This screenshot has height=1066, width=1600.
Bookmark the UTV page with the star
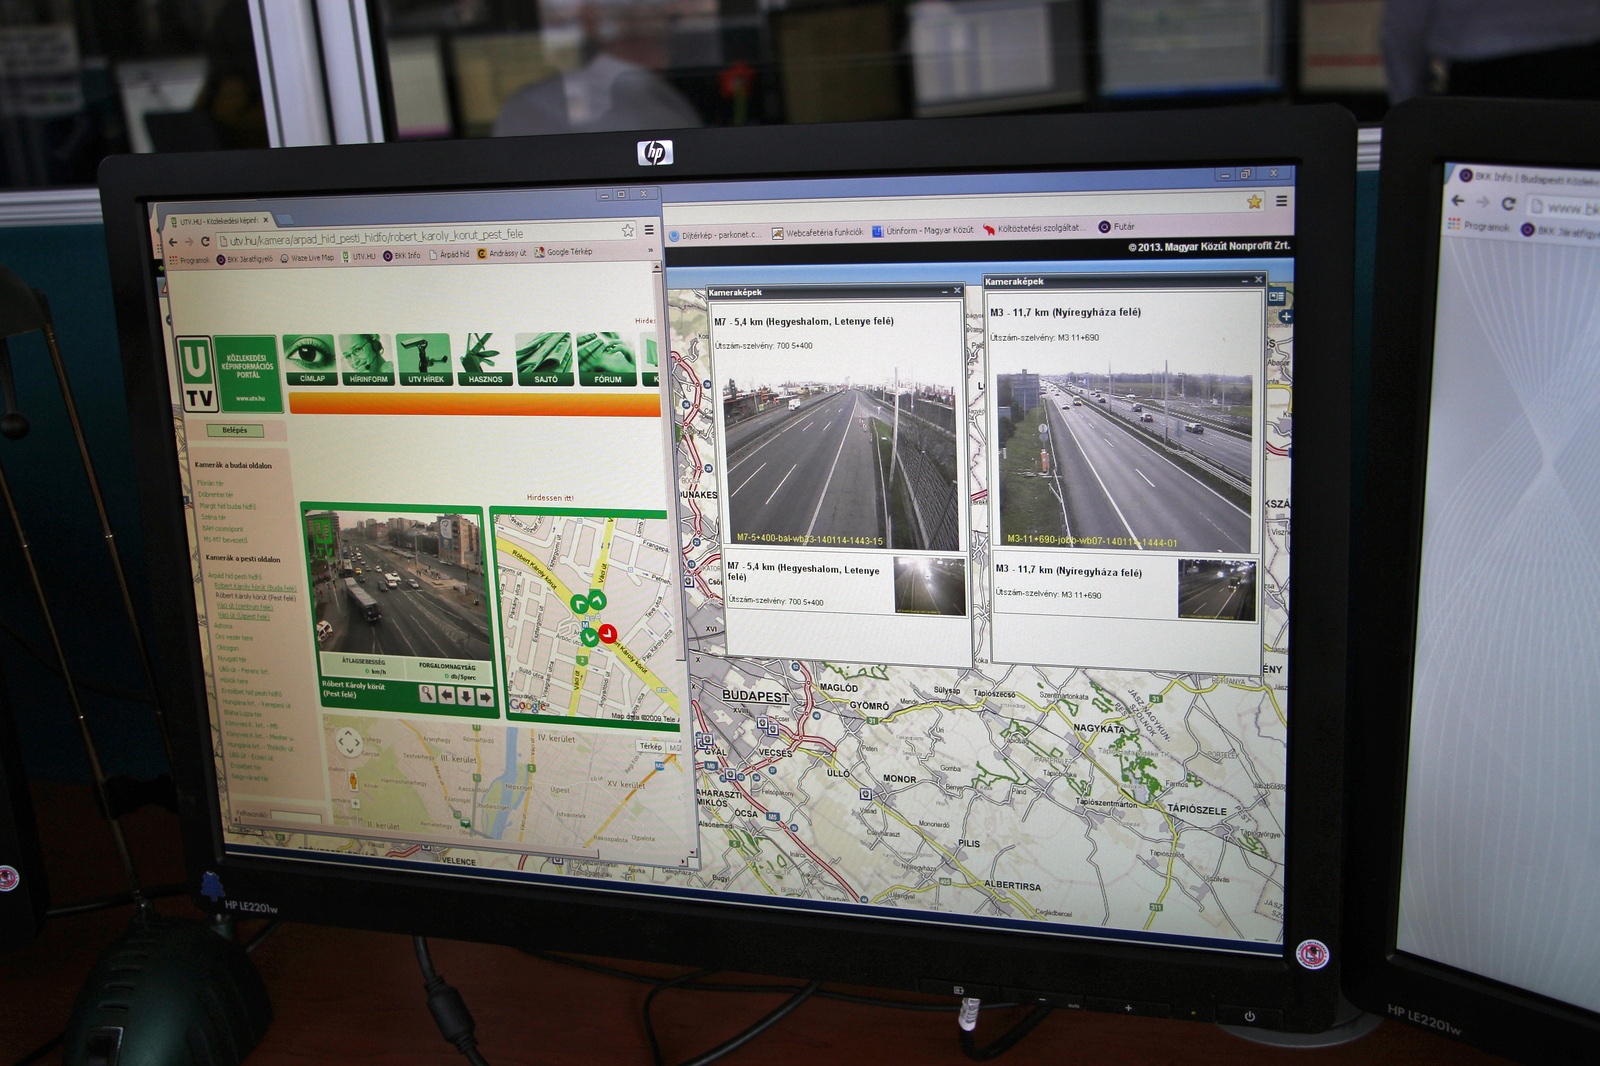[x=628, y=231]
